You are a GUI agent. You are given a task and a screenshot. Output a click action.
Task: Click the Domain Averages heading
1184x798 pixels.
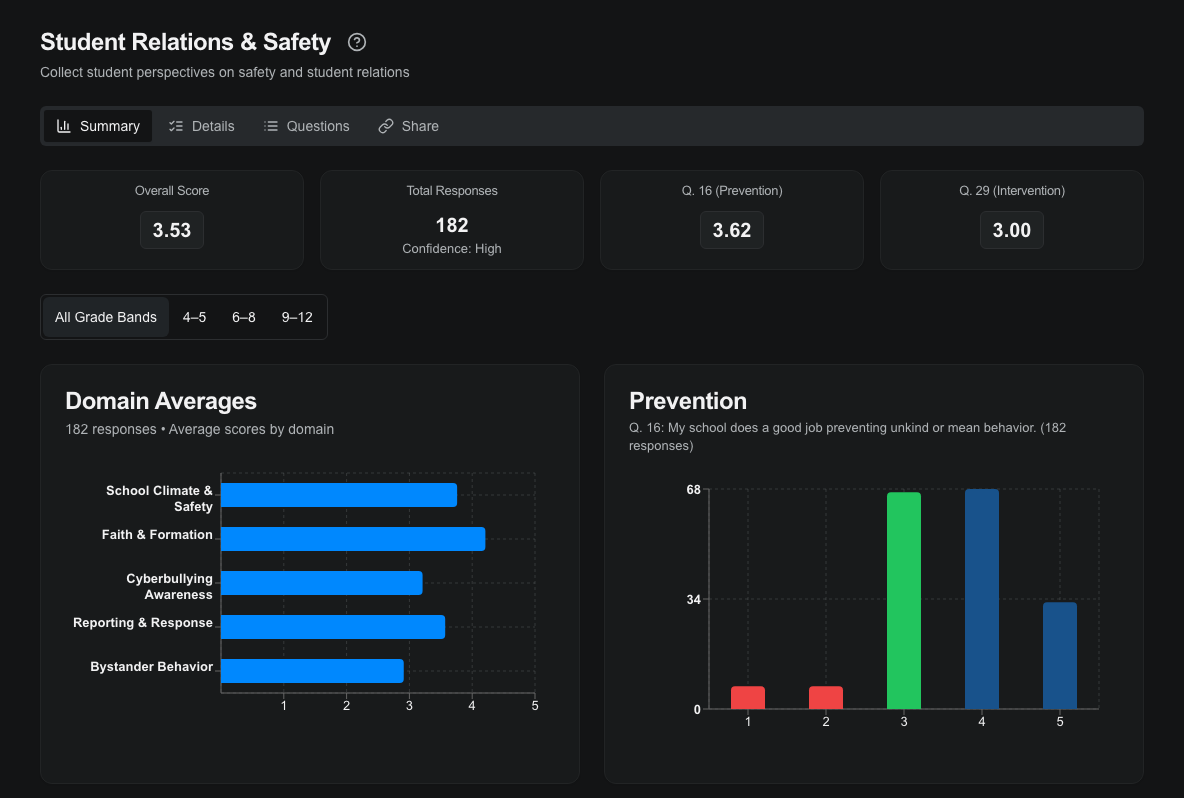161,401
